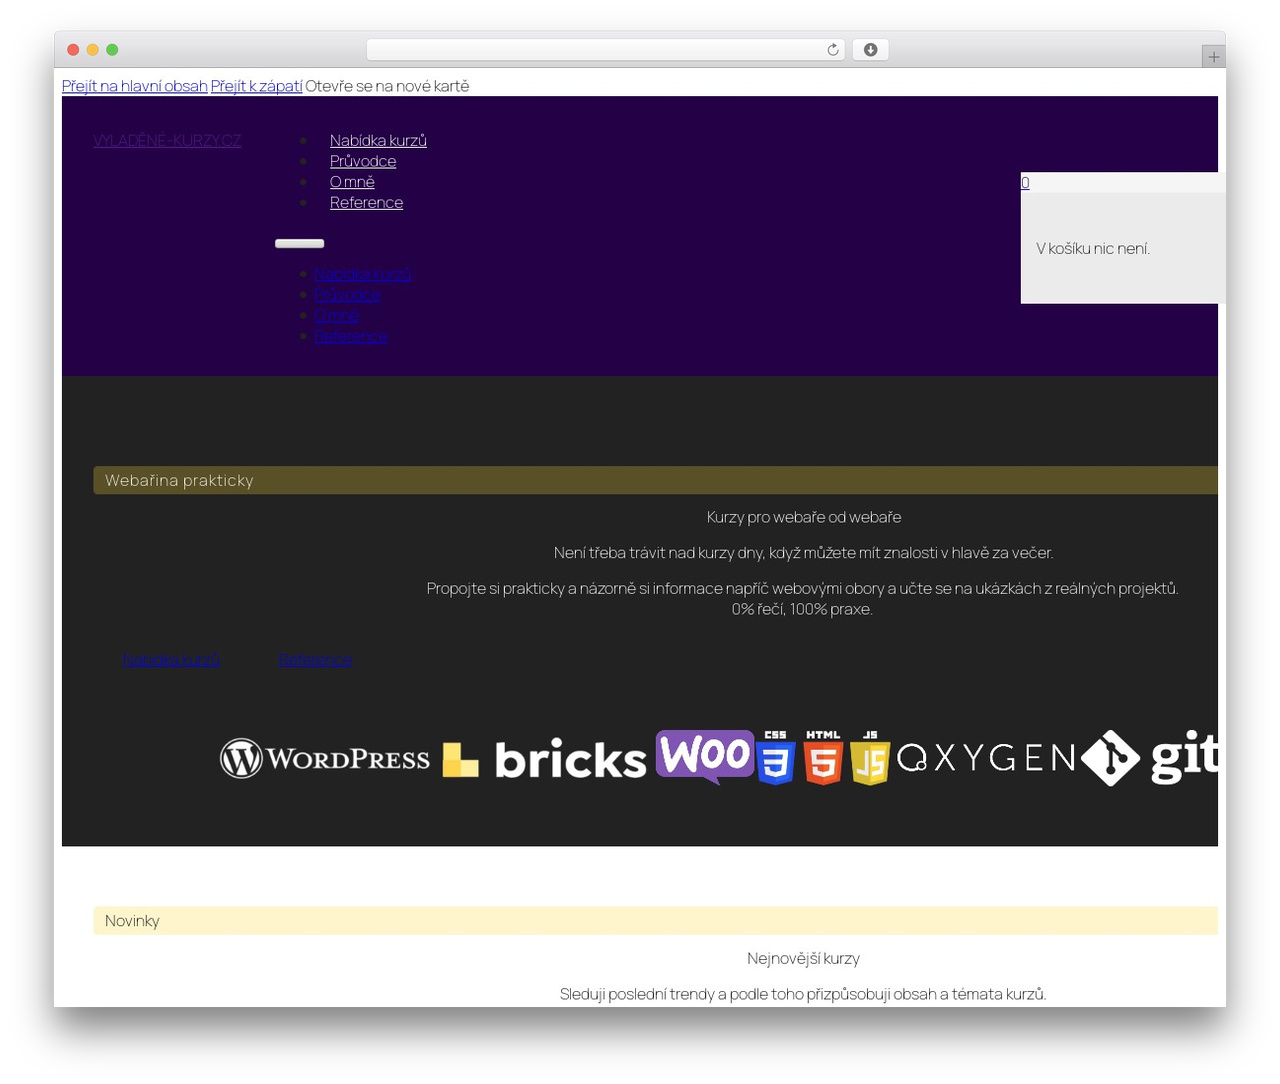Follow 'Přejít na hlavní obsah' skip link
This screenshot has height=1084, width=1280.
(x=135, y=86)
